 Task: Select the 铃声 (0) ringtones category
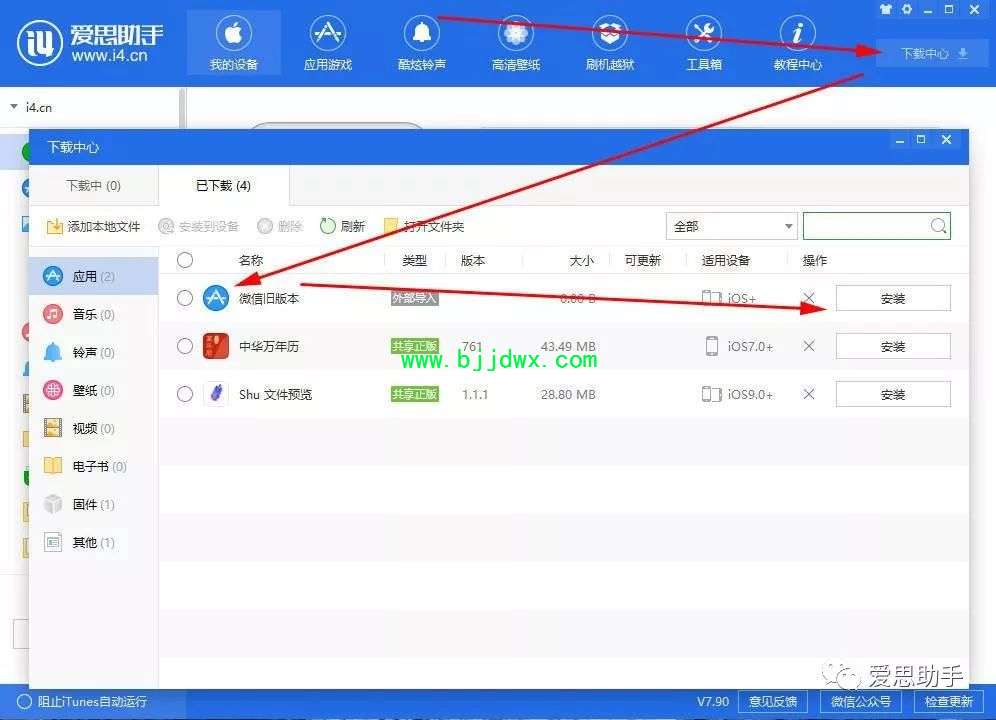(x=93, y=353)
